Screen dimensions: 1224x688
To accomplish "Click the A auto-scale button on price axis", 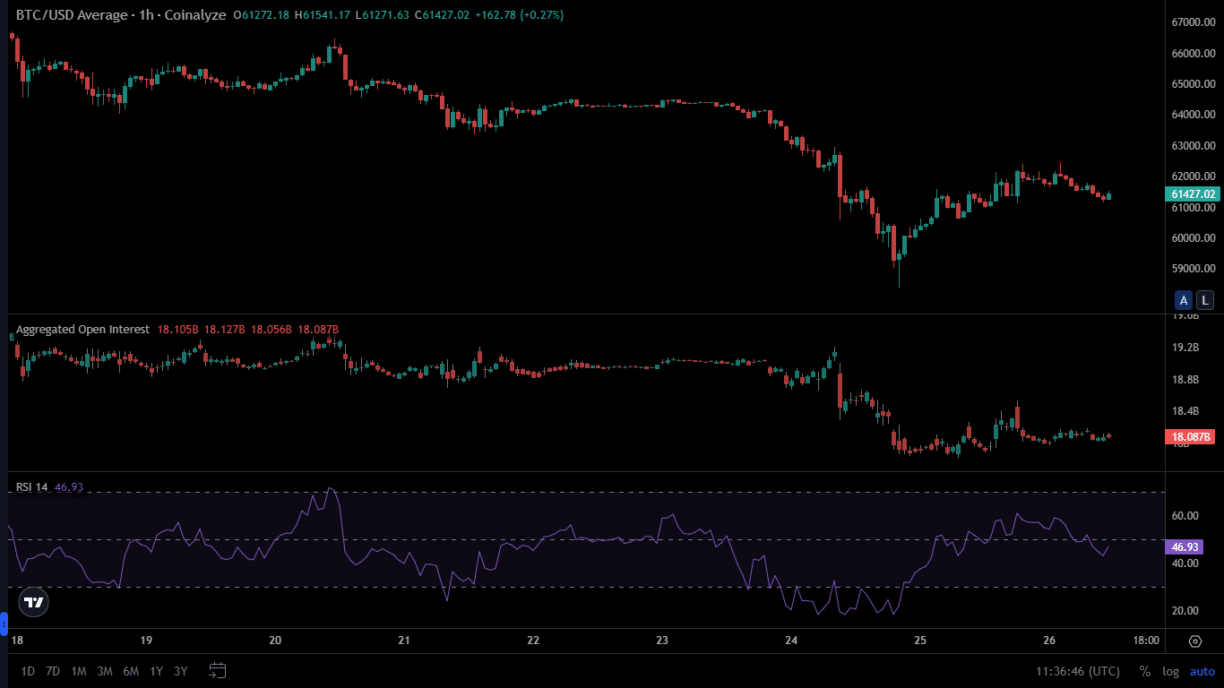I will coord(1184,299).
